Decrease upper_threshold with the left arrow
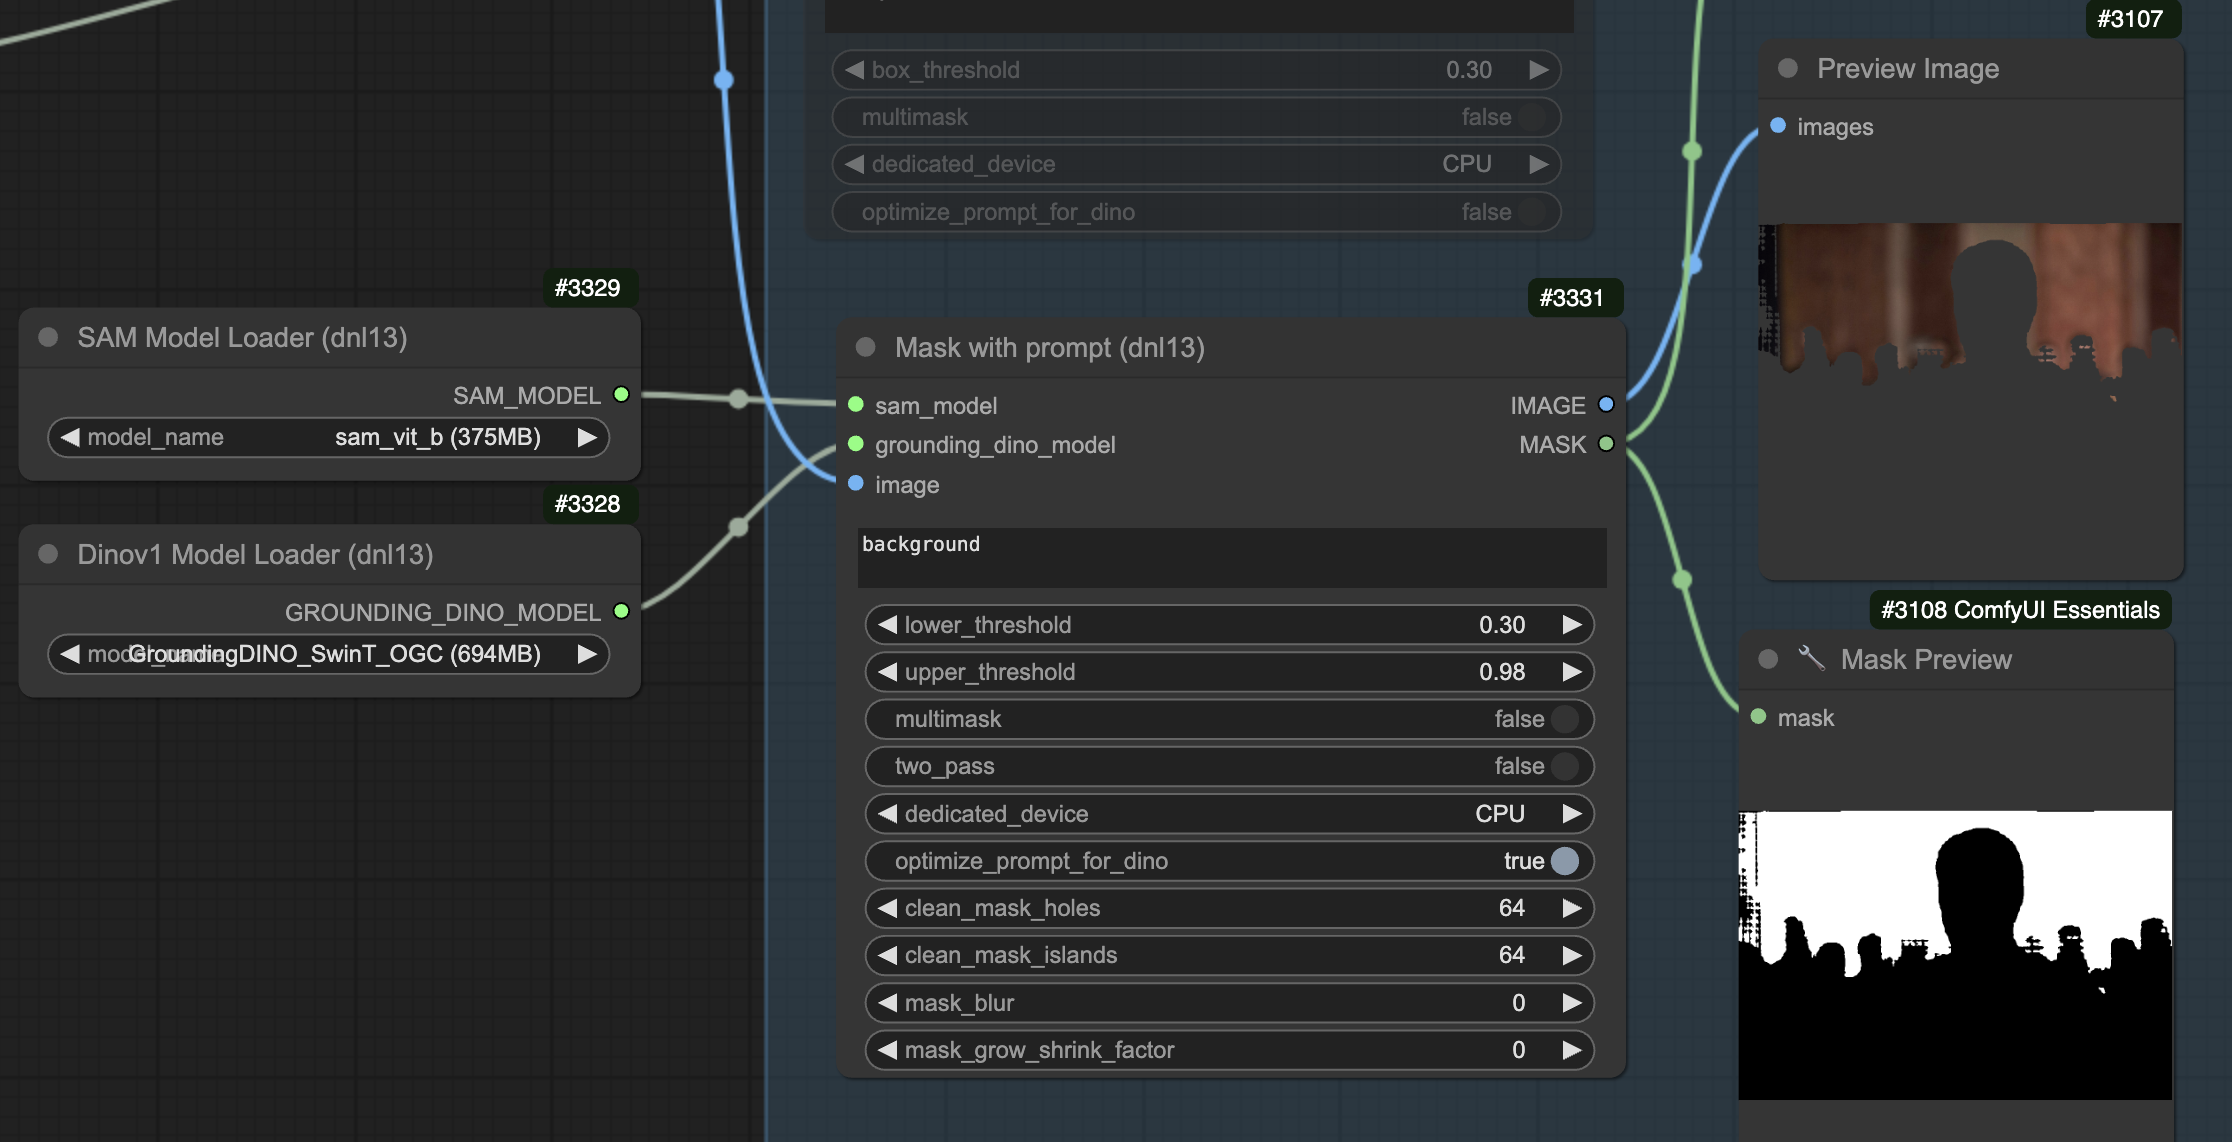 pos(887,672)
